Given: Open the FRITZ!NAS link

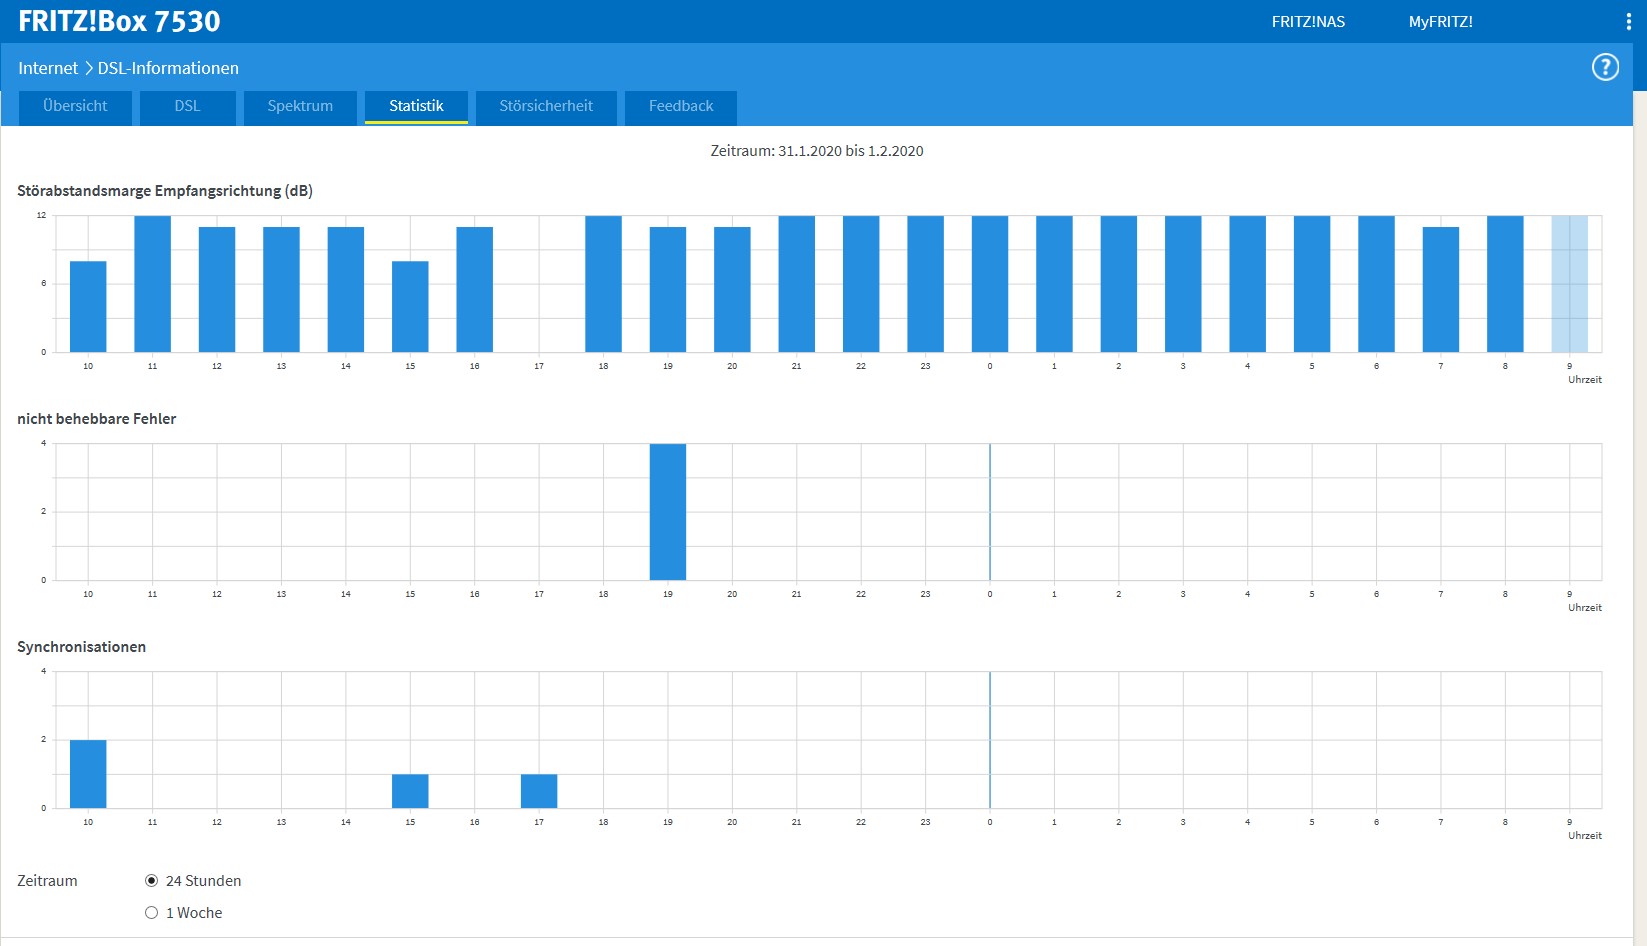Looking at the screenshot, I should 1308,22.
